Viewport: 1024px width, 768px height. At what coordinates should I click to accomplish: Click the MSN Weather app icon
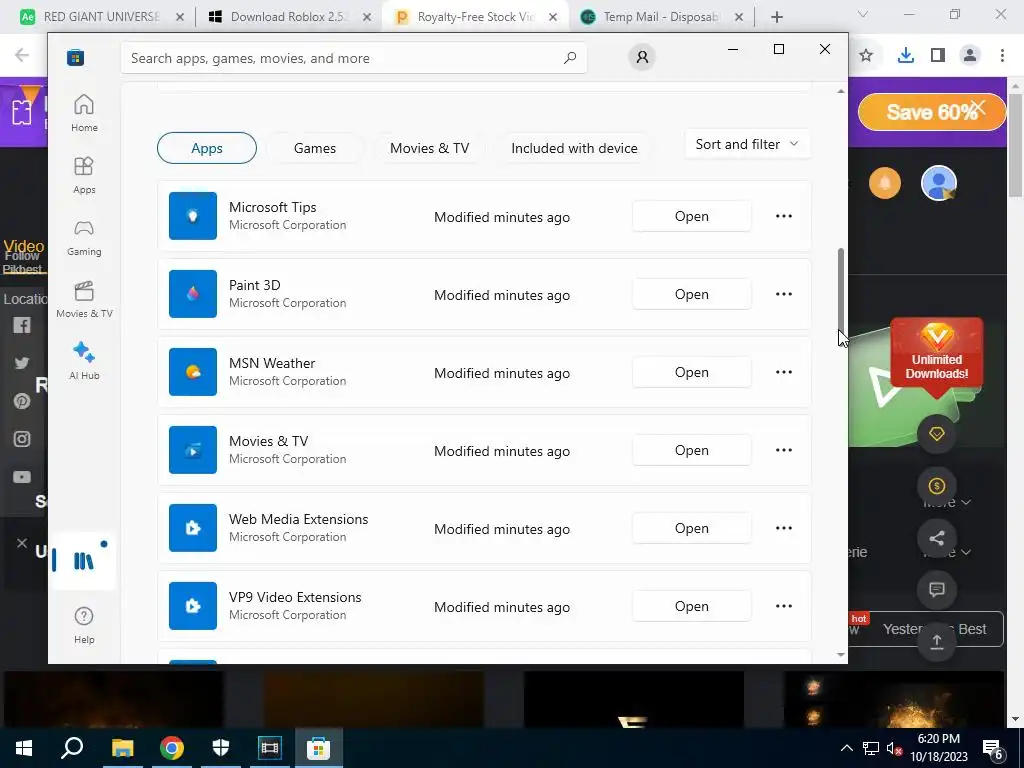coord(193,372)
